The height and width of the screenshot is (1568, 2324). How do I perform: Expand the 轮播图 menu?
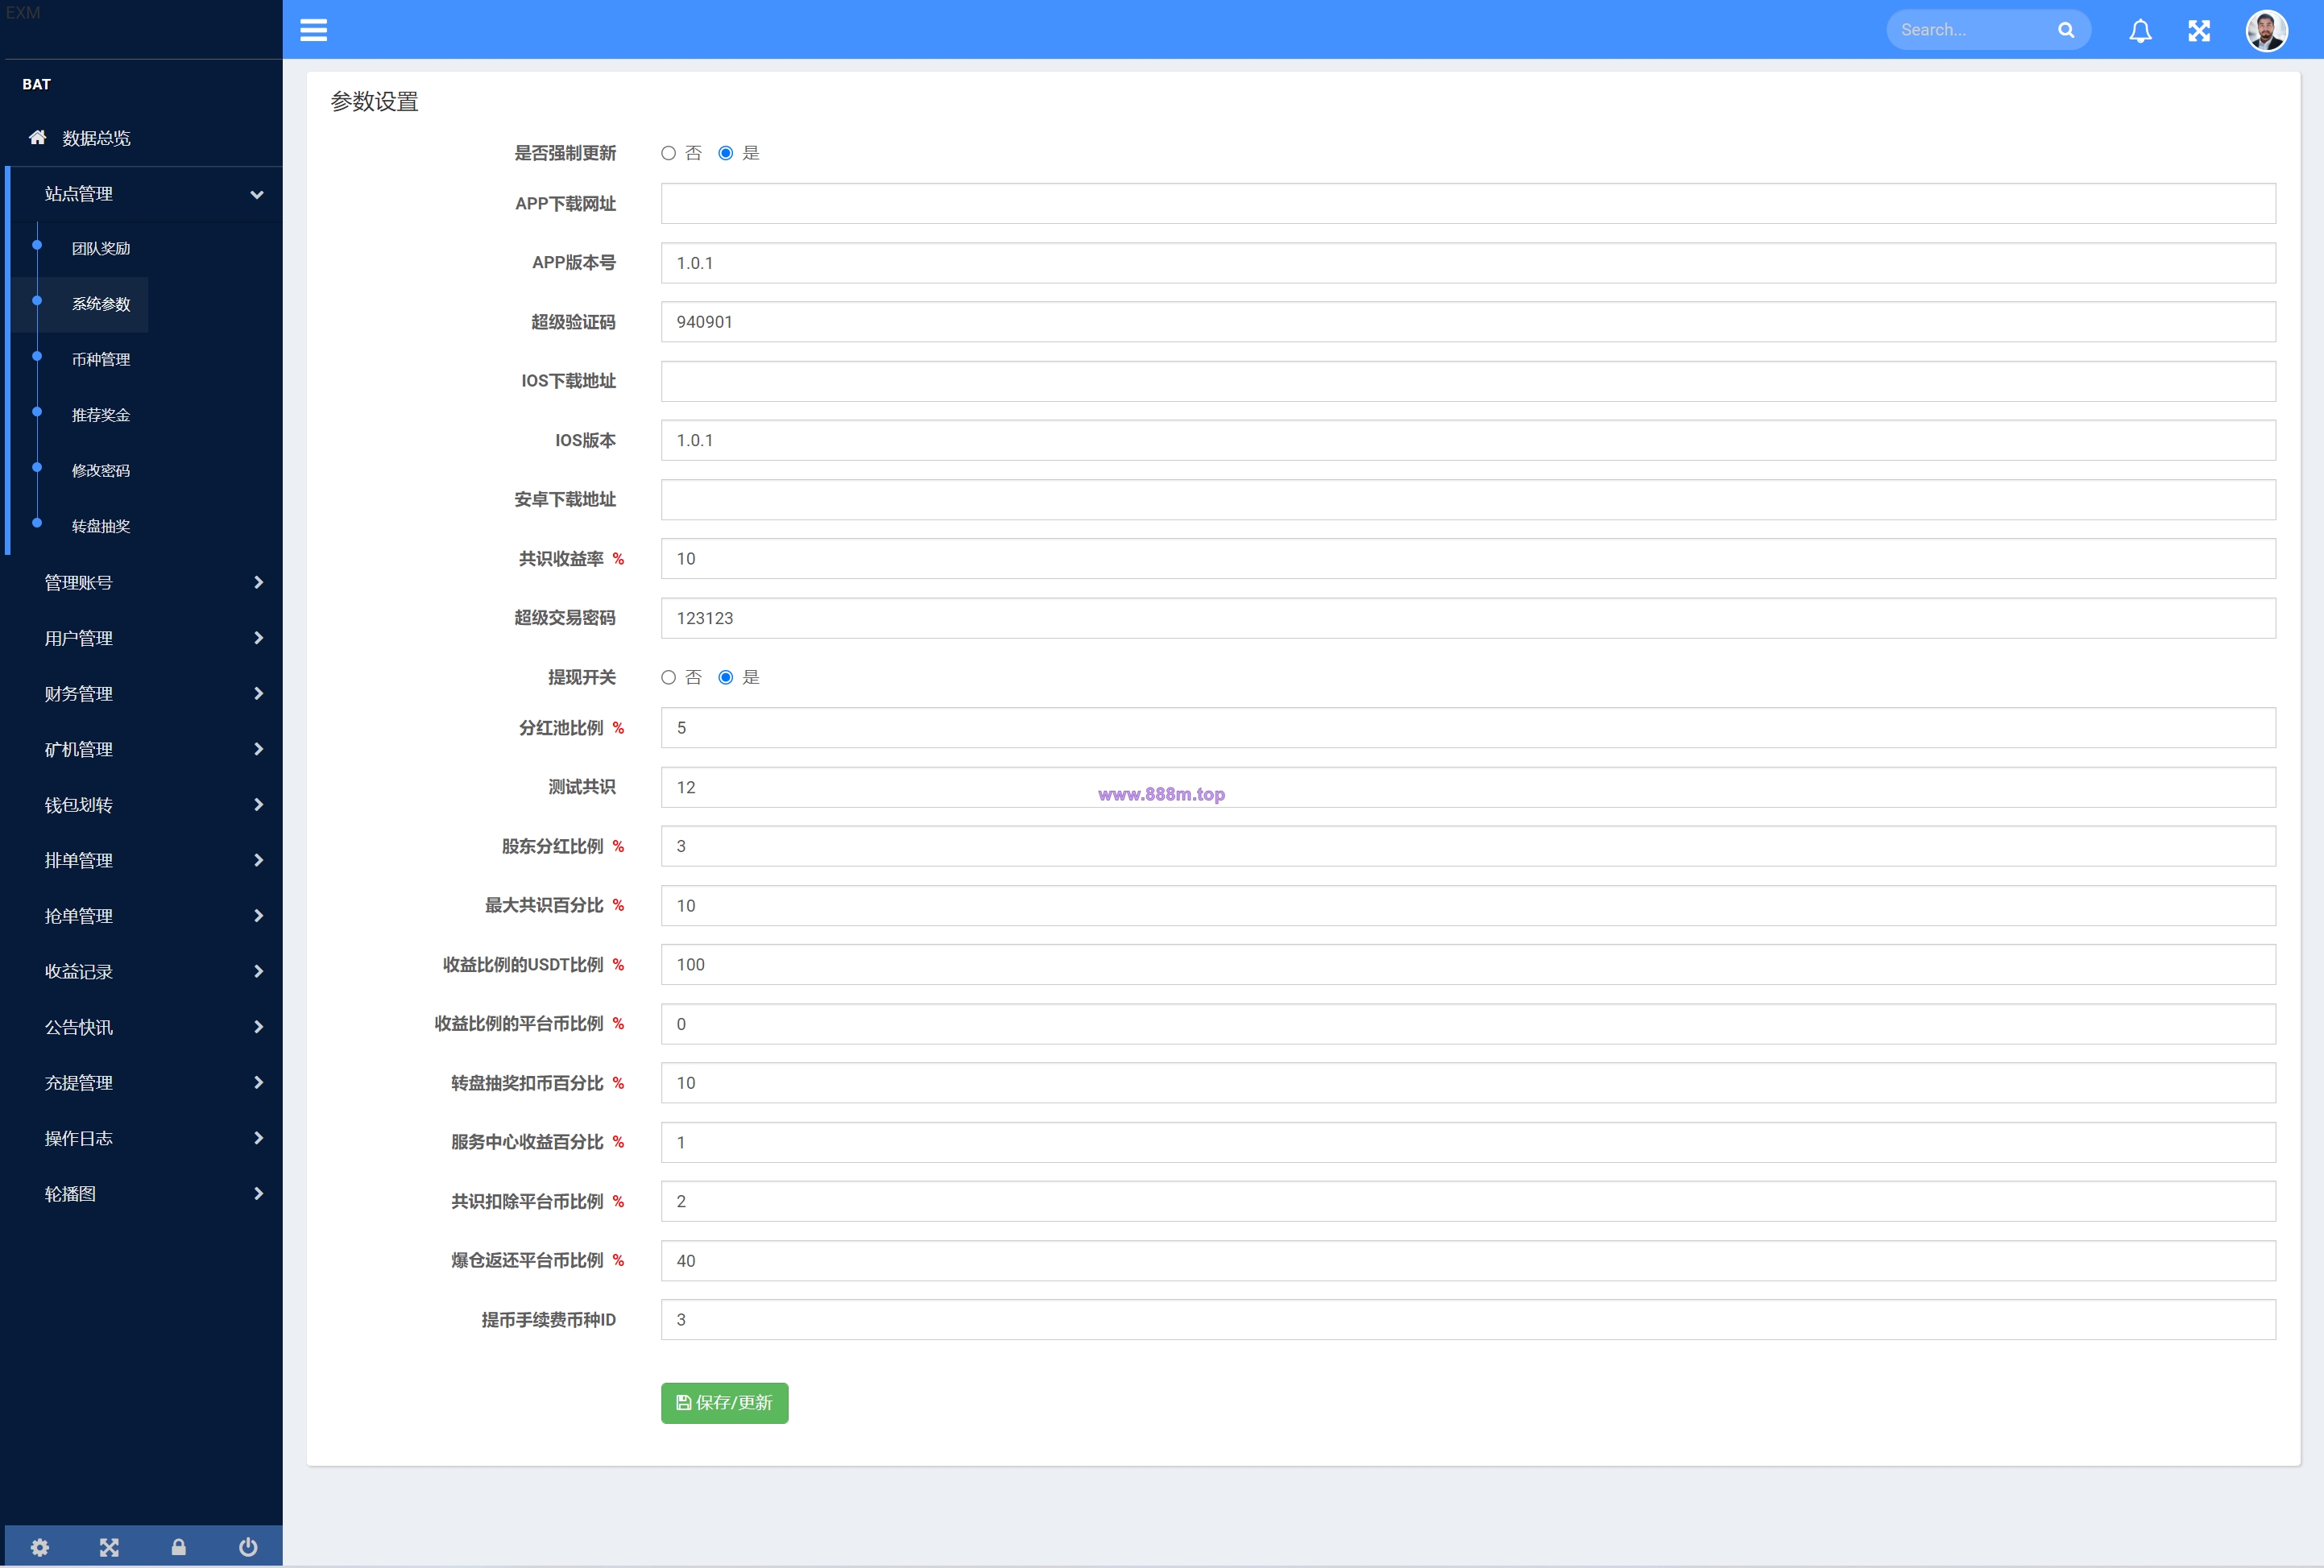(144, 1193)
